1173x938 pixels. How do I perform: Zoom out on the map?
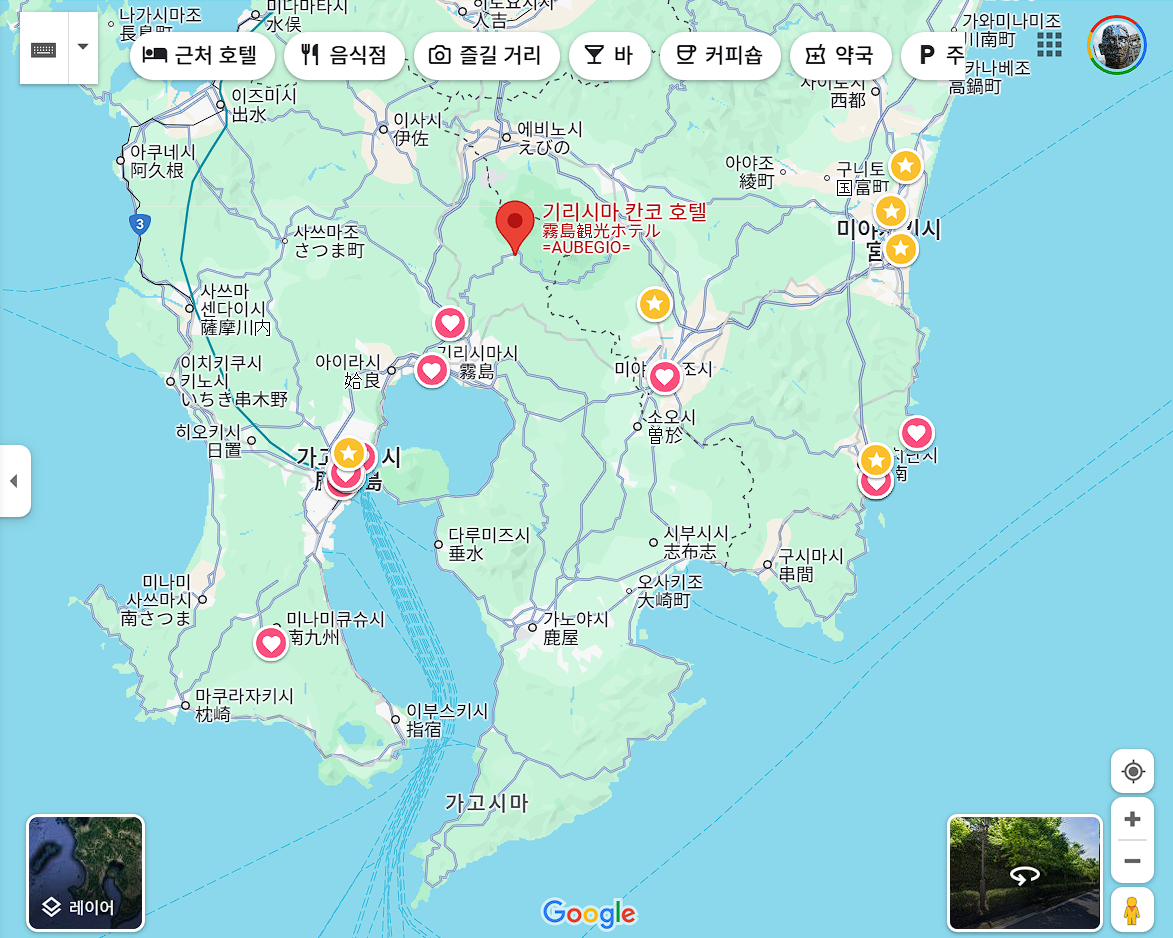1133,861
